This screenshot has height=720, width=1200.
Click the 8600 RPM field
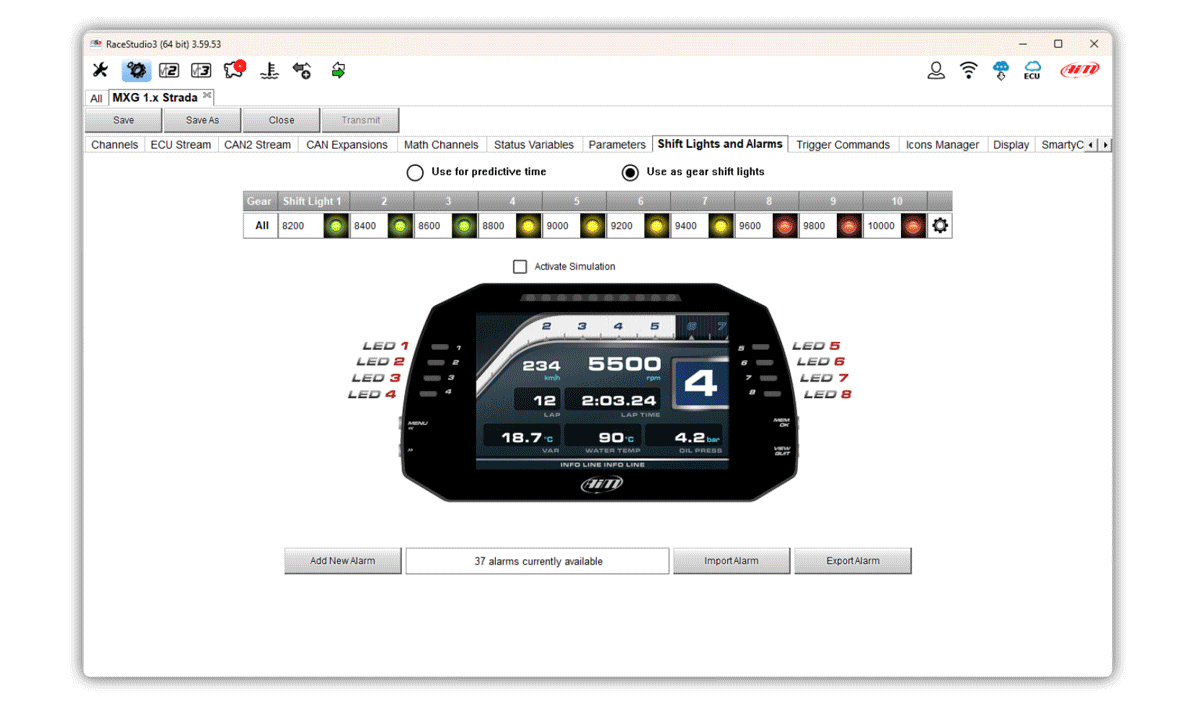(x=433, y=226)
